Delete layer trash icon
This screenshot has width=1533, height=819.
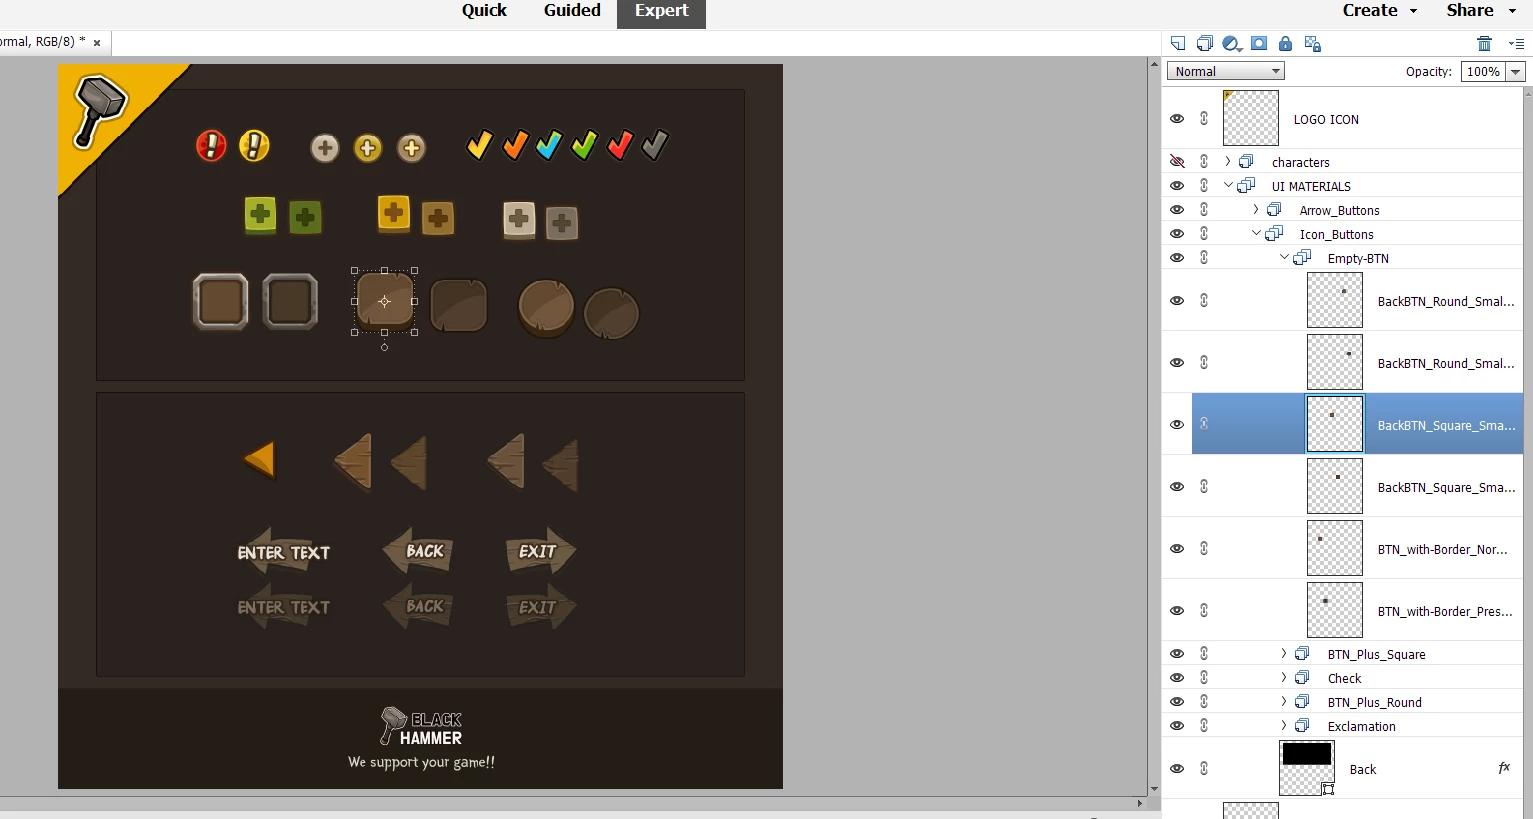1484,43
